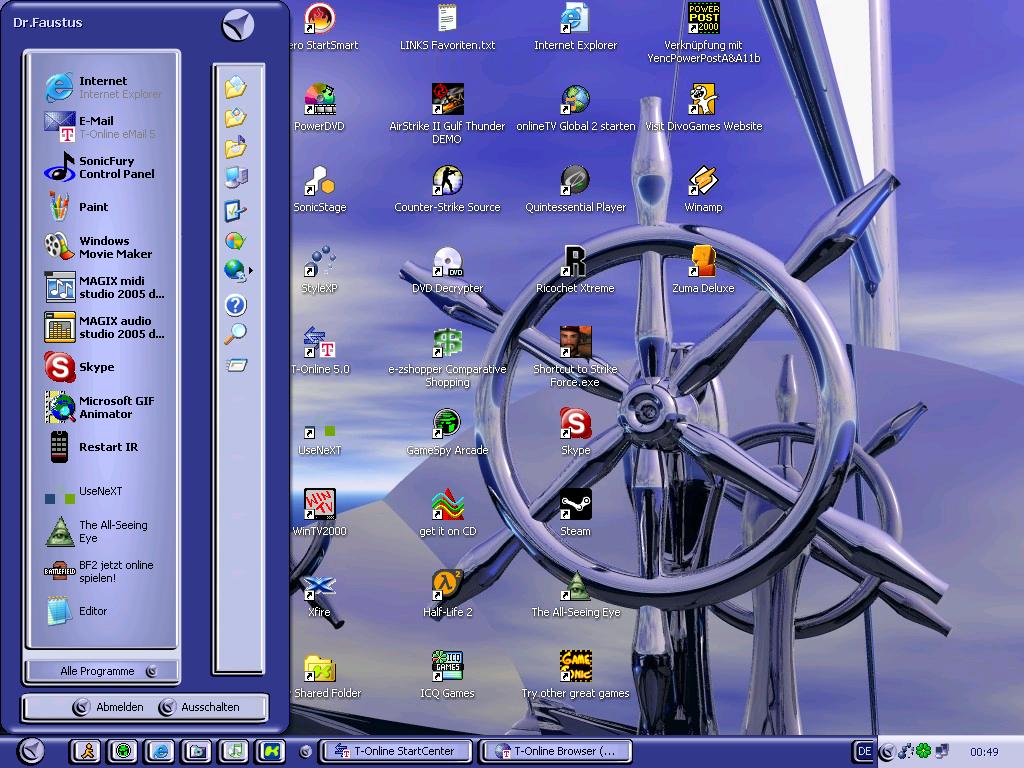
Task: Open MAGIX midi studio 2005 entry
Action: pyautogui.click(x=104, y=287)
